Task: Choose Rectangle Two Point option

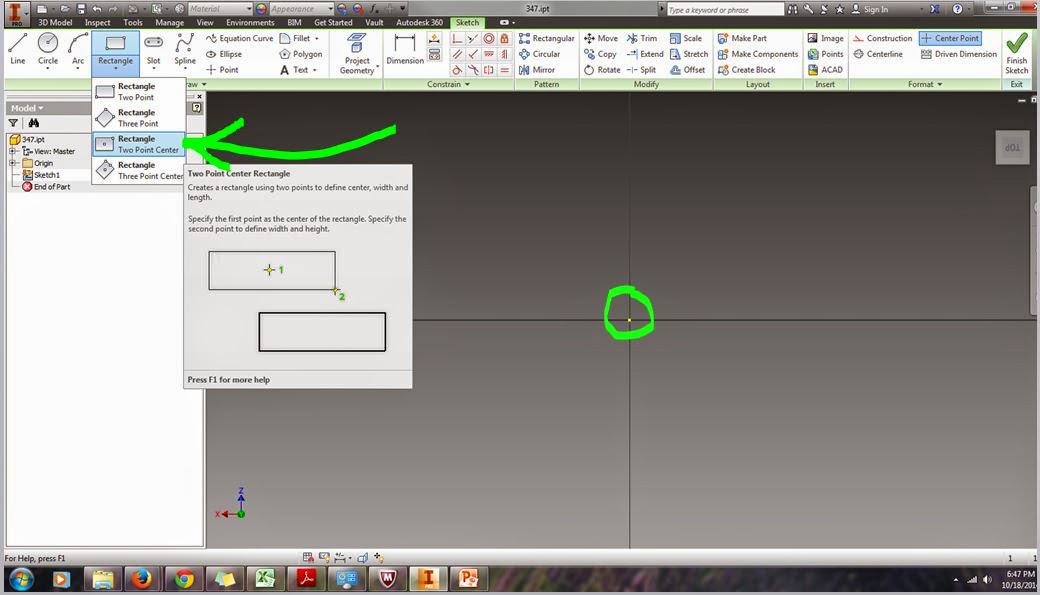Action: pos(139,92)
